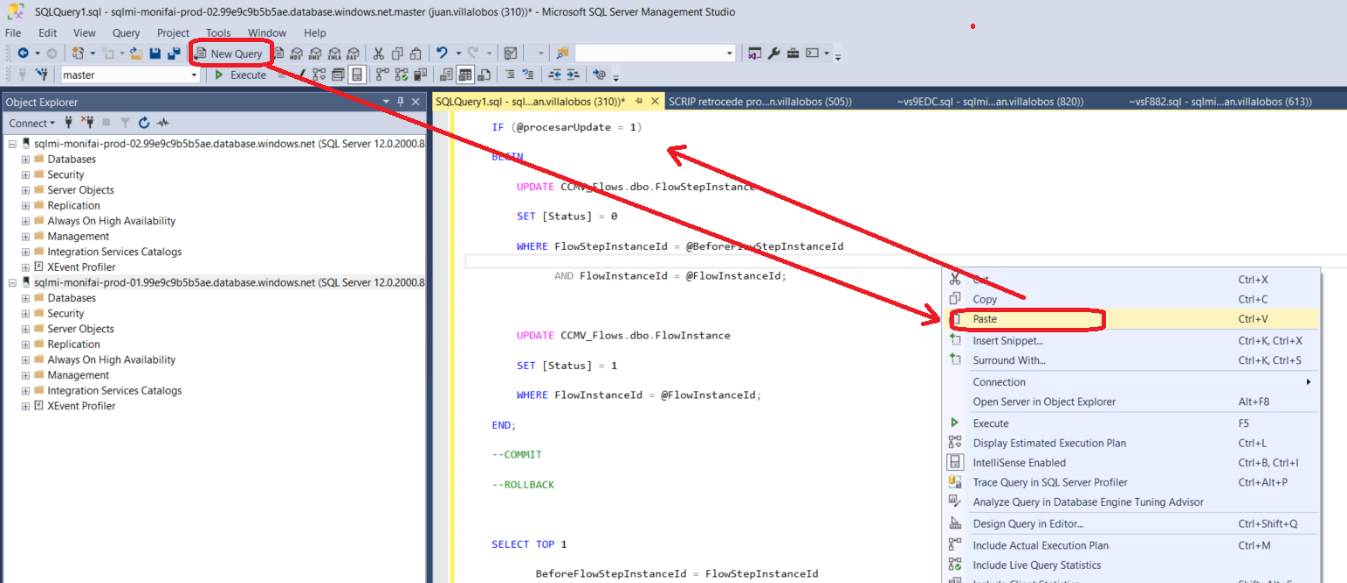Click the Cut icon in the main toolbar
The height and width of the screenshot is (583, 1347).
[x=378, y=54]
